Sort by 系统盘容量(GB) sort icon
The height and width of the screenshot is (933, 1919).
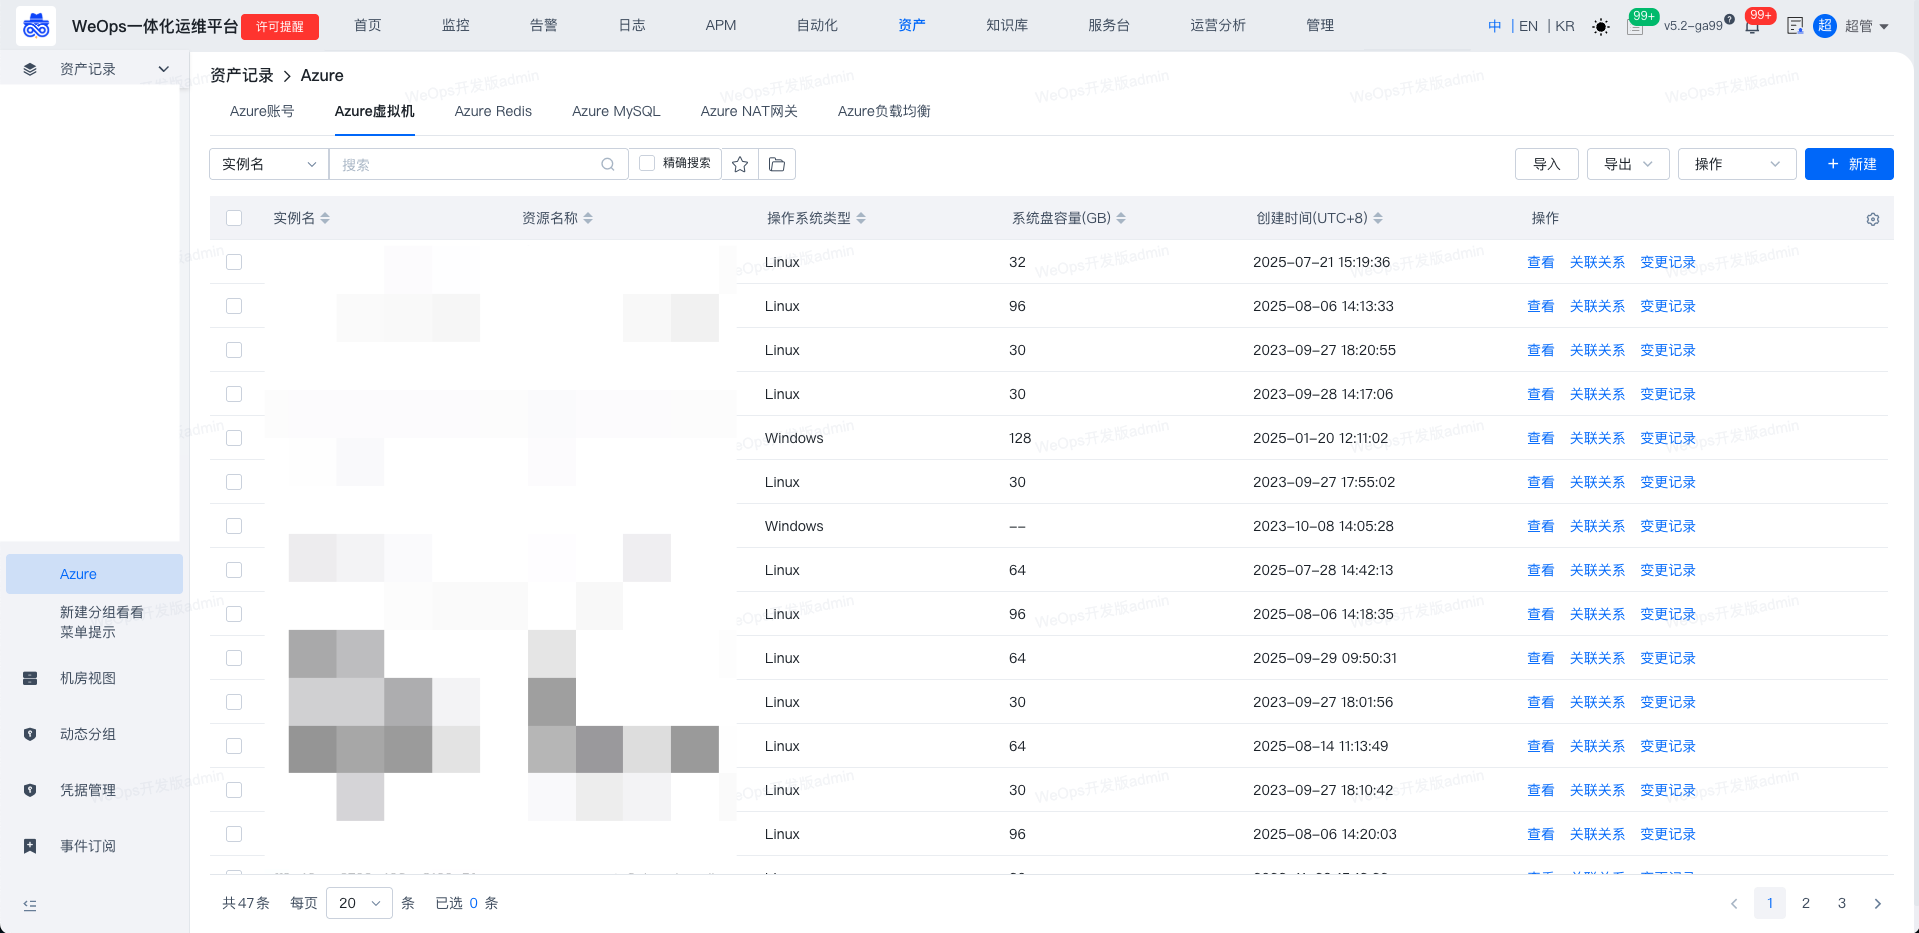1121,218
